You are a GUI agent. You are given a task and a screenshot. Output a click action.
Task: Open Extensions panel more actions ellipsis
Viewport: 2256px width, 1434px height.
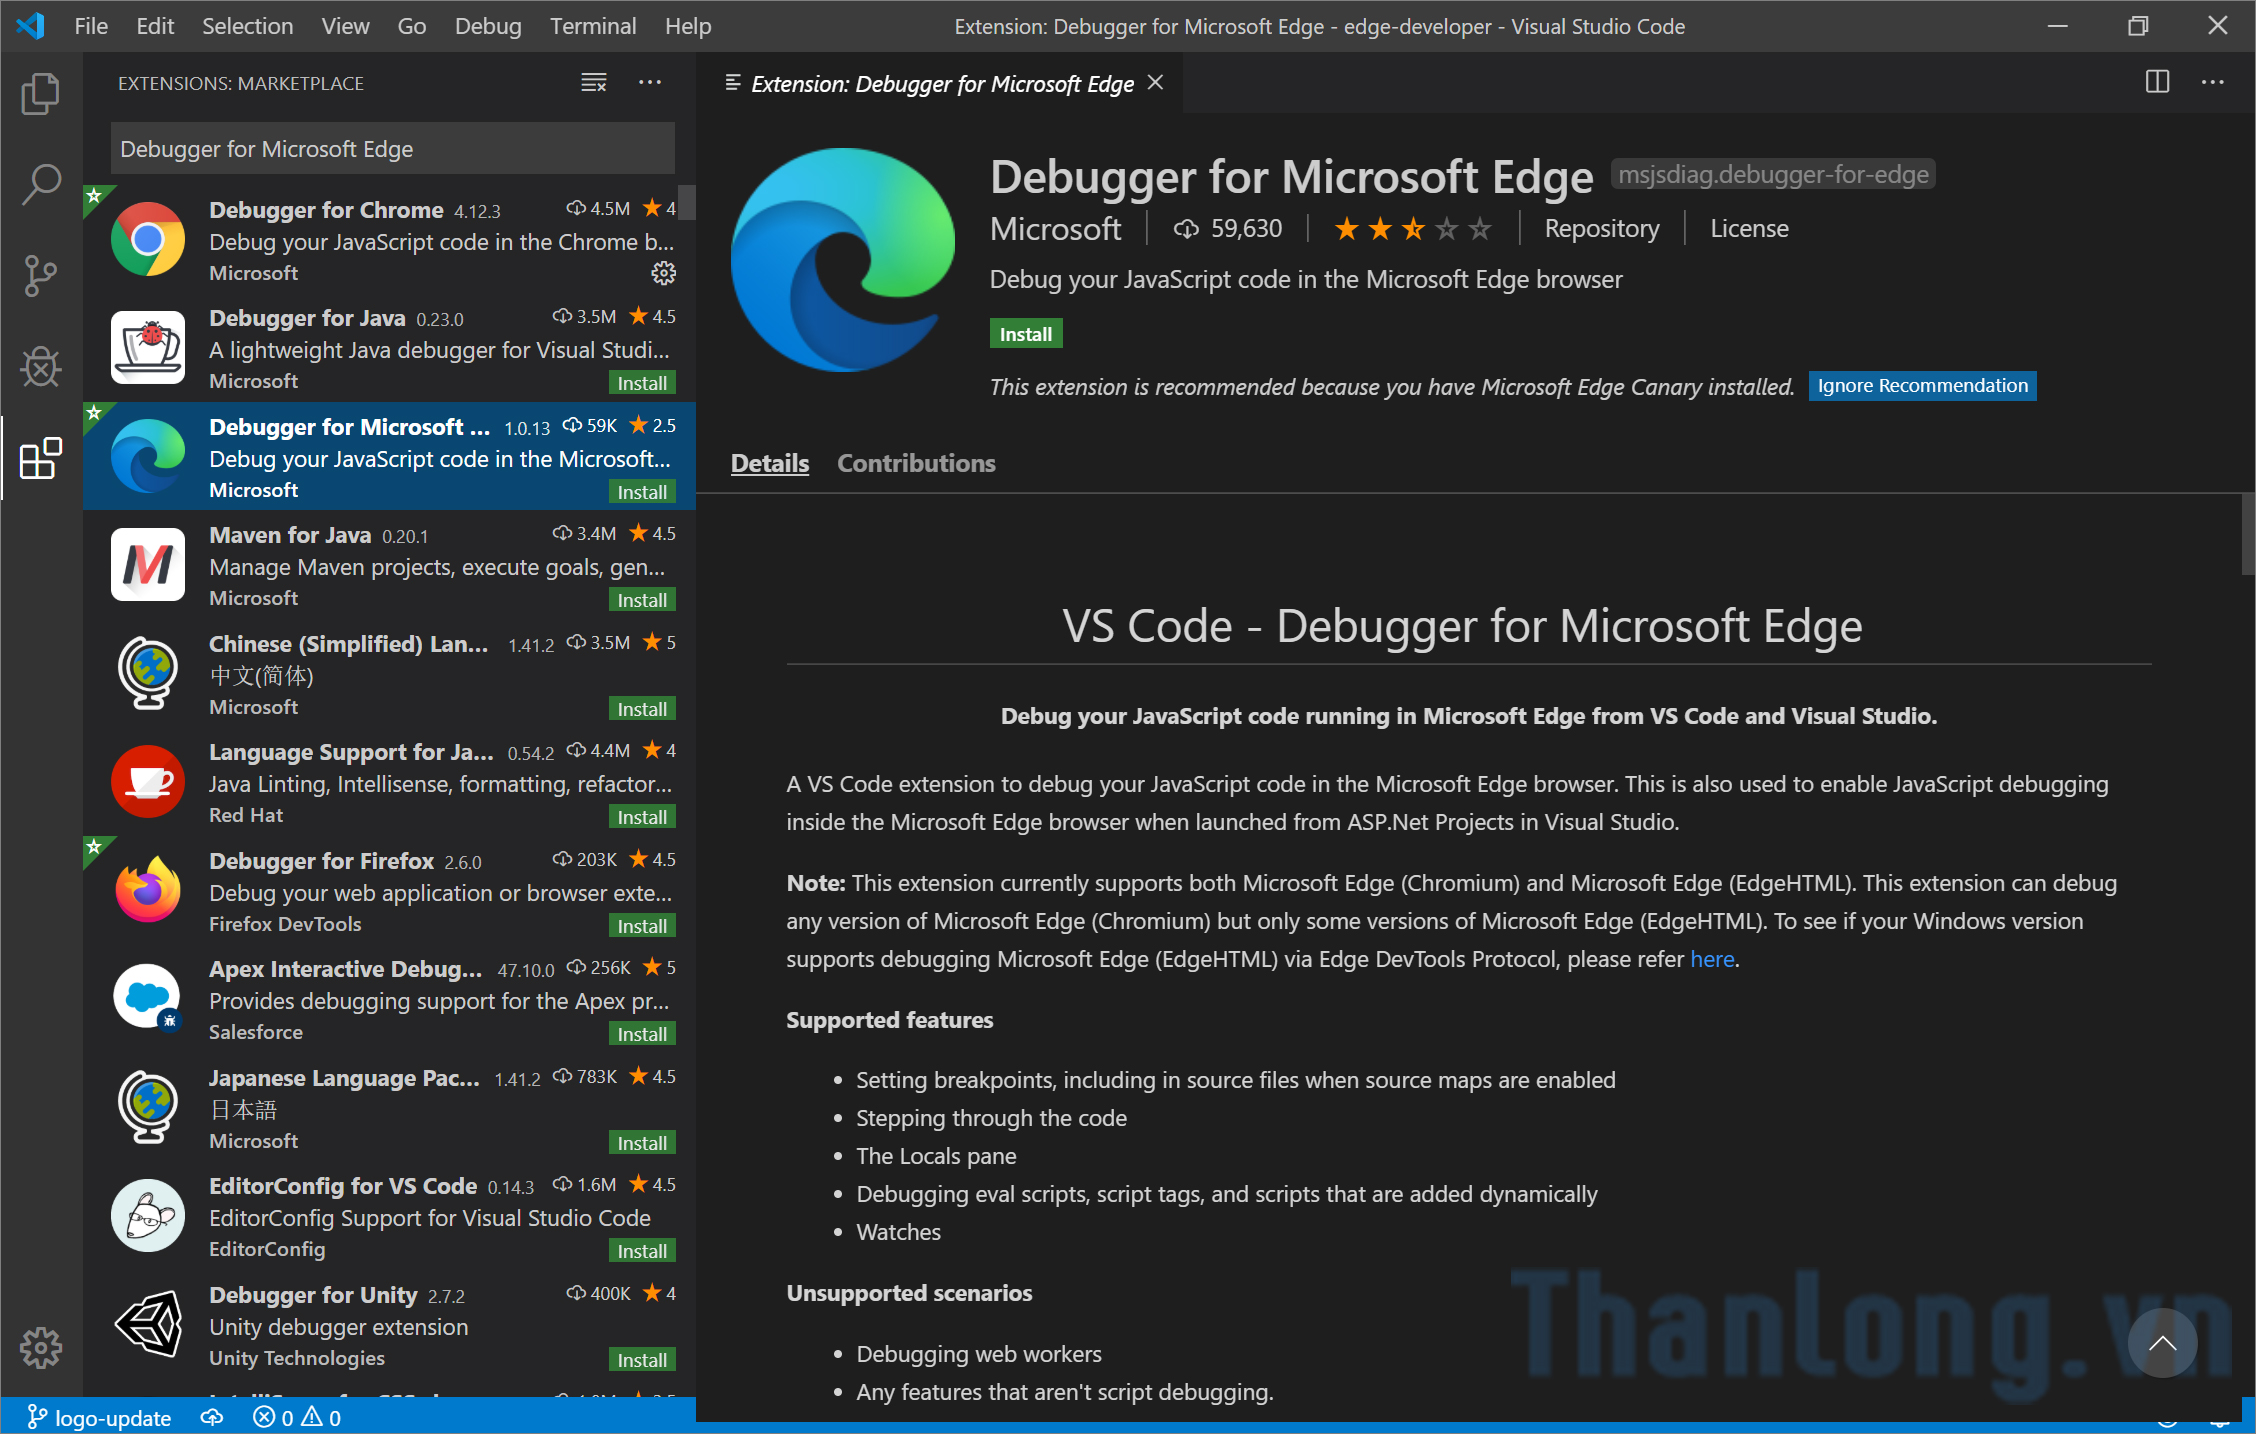point(650,83)
